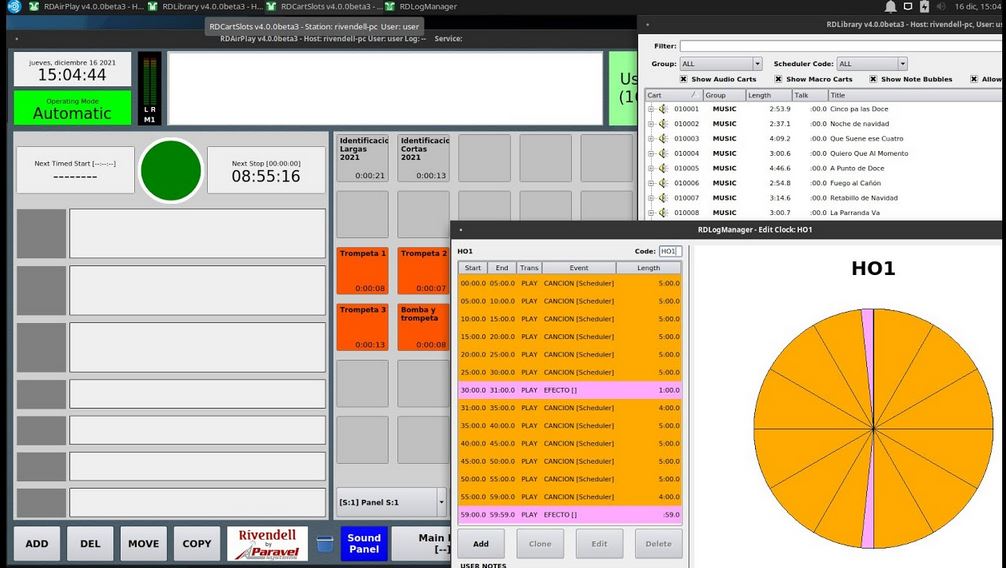Play Identificacion Largas 2021 panel button
Image resolution: width=1006 pixels, height=568 pixels.
pyautogui.click(x=362, y=158)
